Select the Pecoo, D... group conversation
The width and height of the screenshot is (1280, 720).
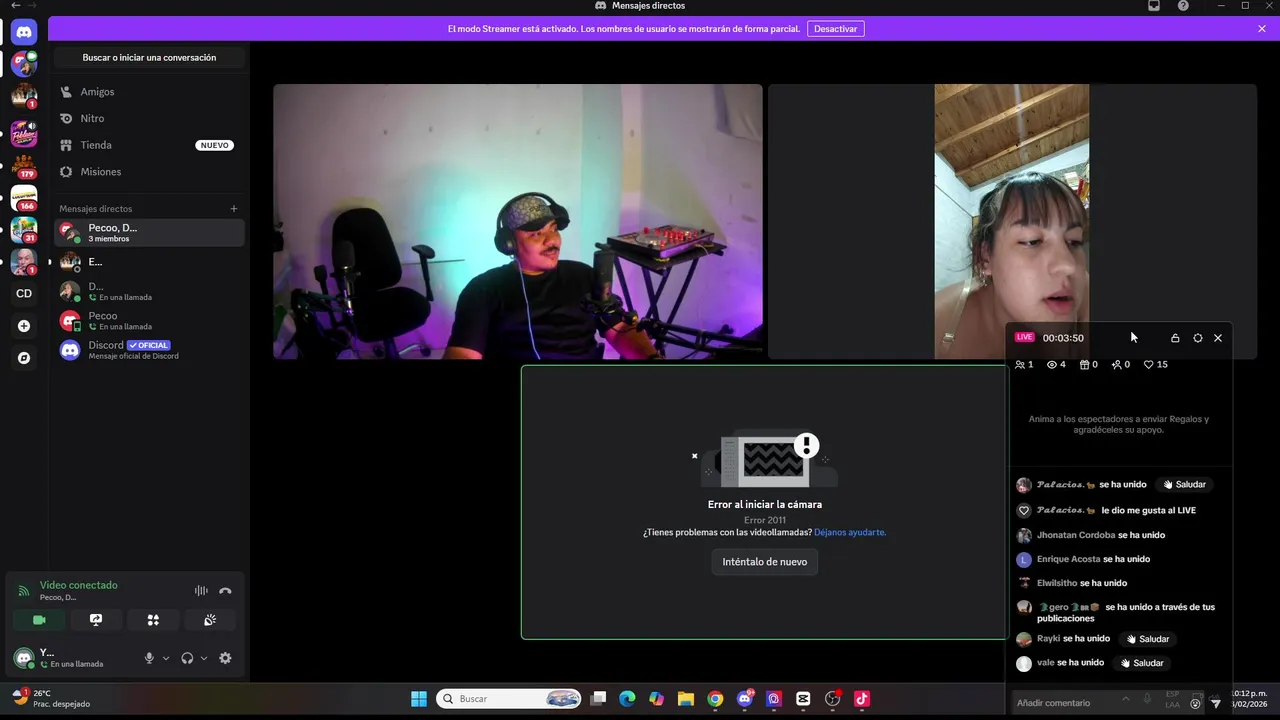(149, 233)
